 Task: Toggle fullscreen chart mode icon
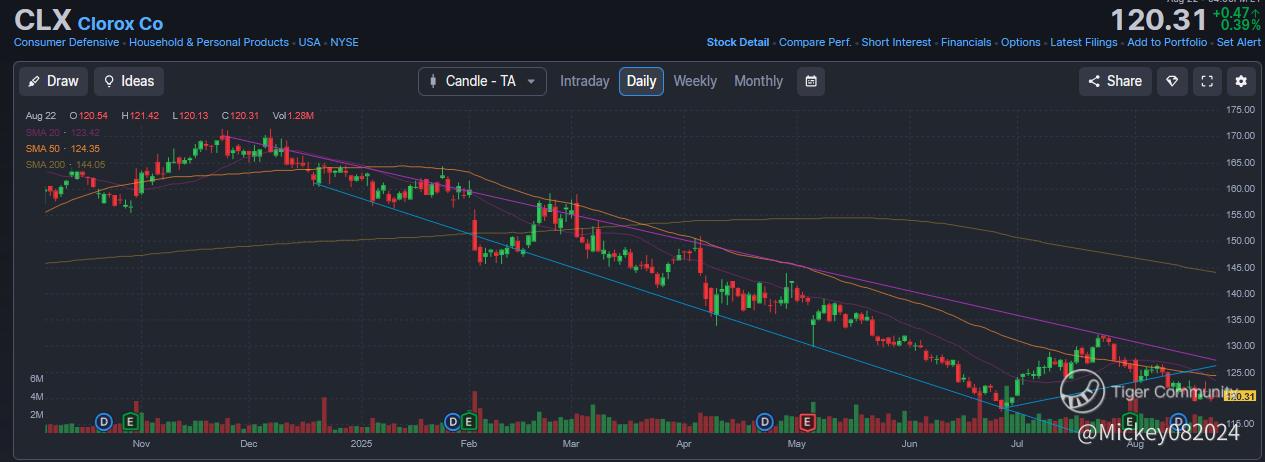pos(1207,81)
